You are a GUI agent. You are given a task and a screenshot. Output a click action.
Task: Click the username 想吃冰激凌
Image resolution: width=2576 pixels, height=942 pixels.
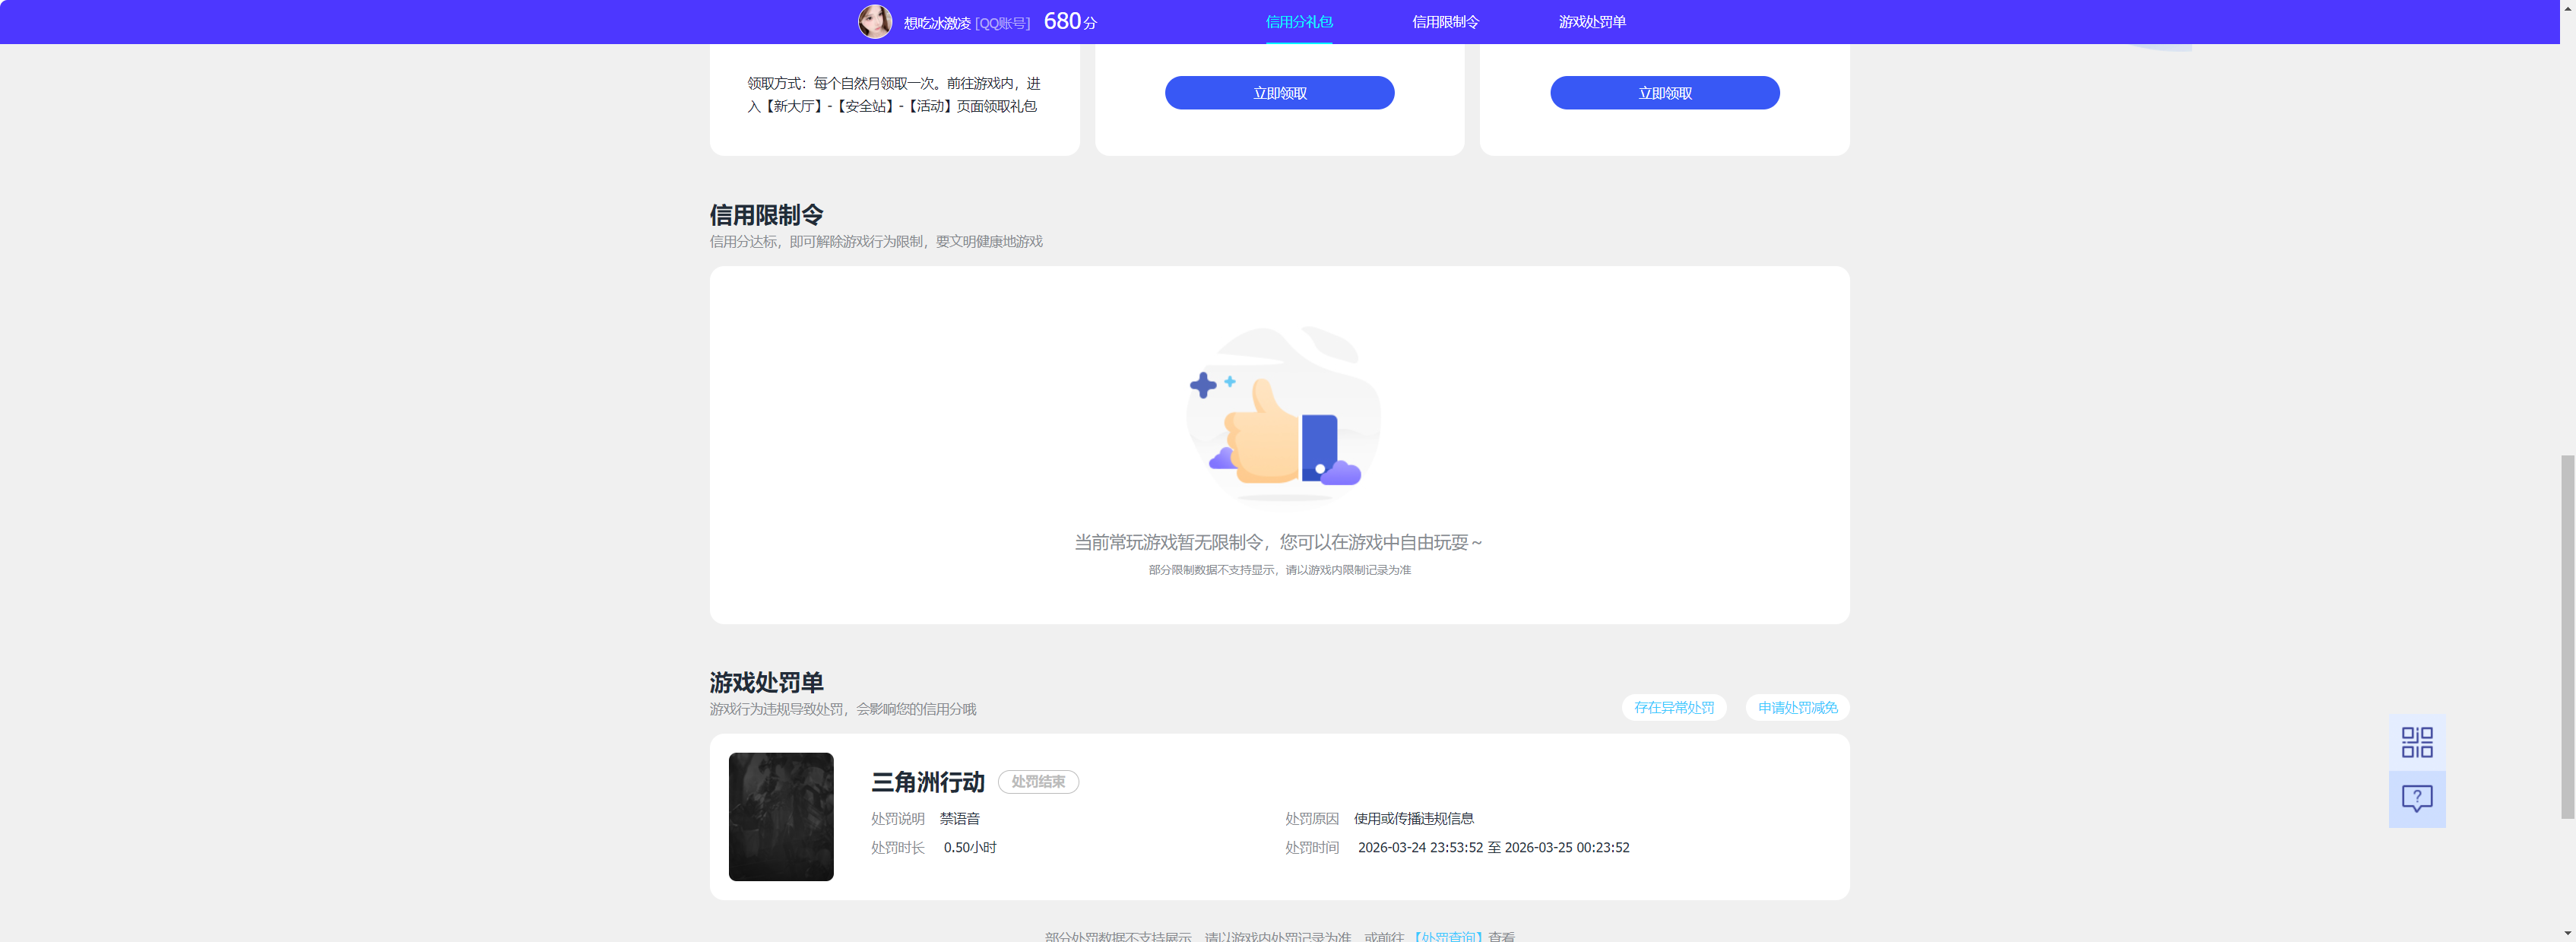[937, 22]
